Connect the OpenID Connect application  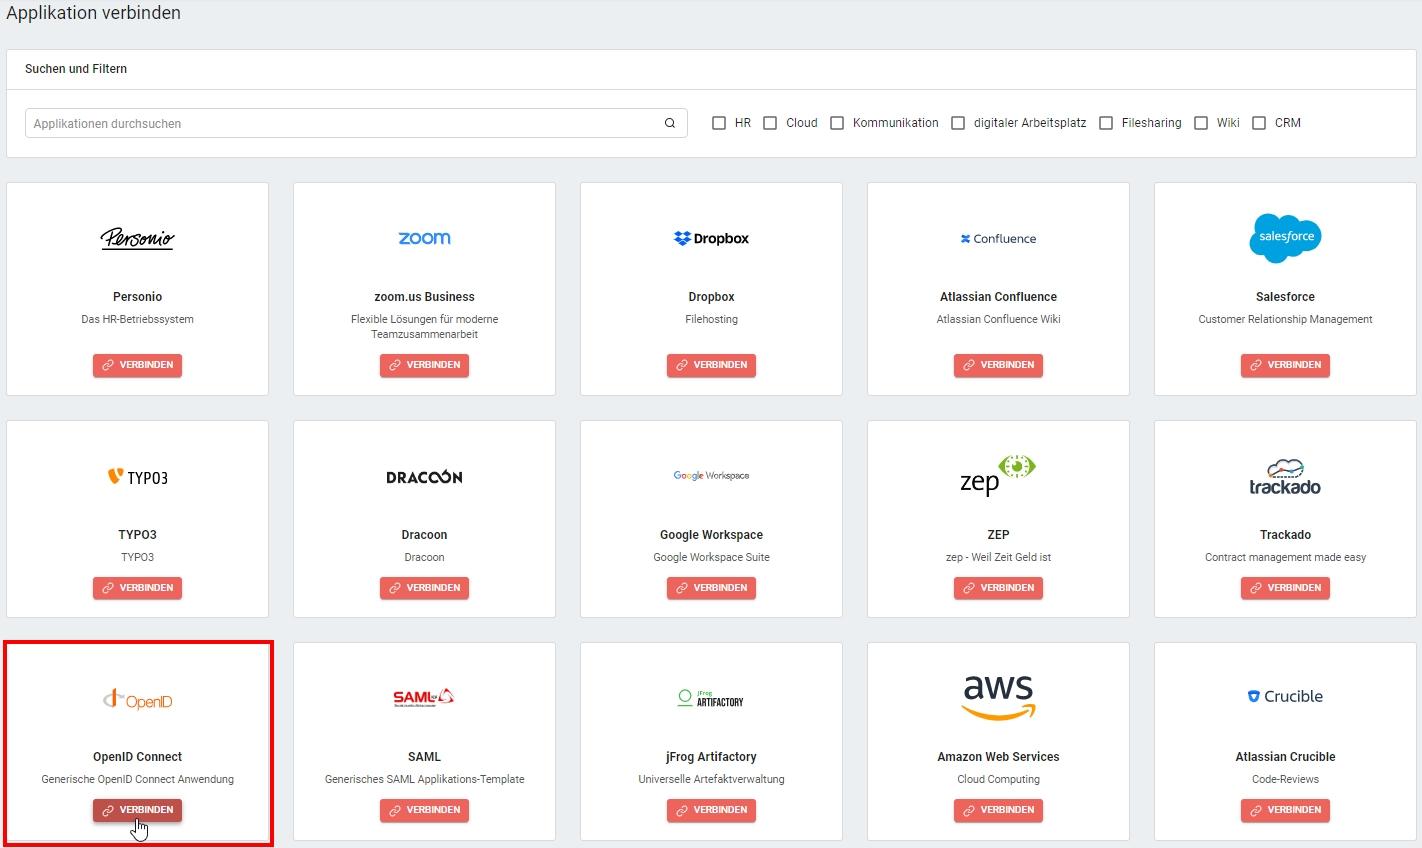137,810
